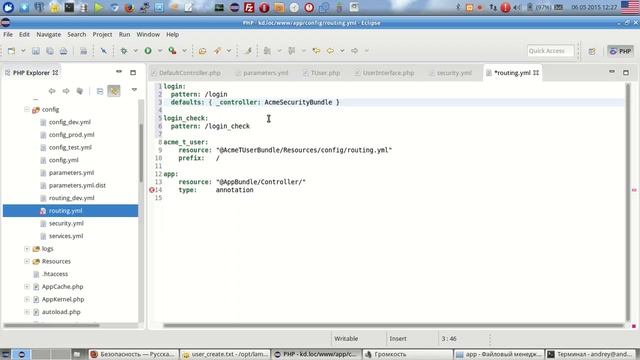Open the New file dropdown arrow
The width and height of the screenshot is (640, 360).
pyautogui.click(x=23, y=51)
